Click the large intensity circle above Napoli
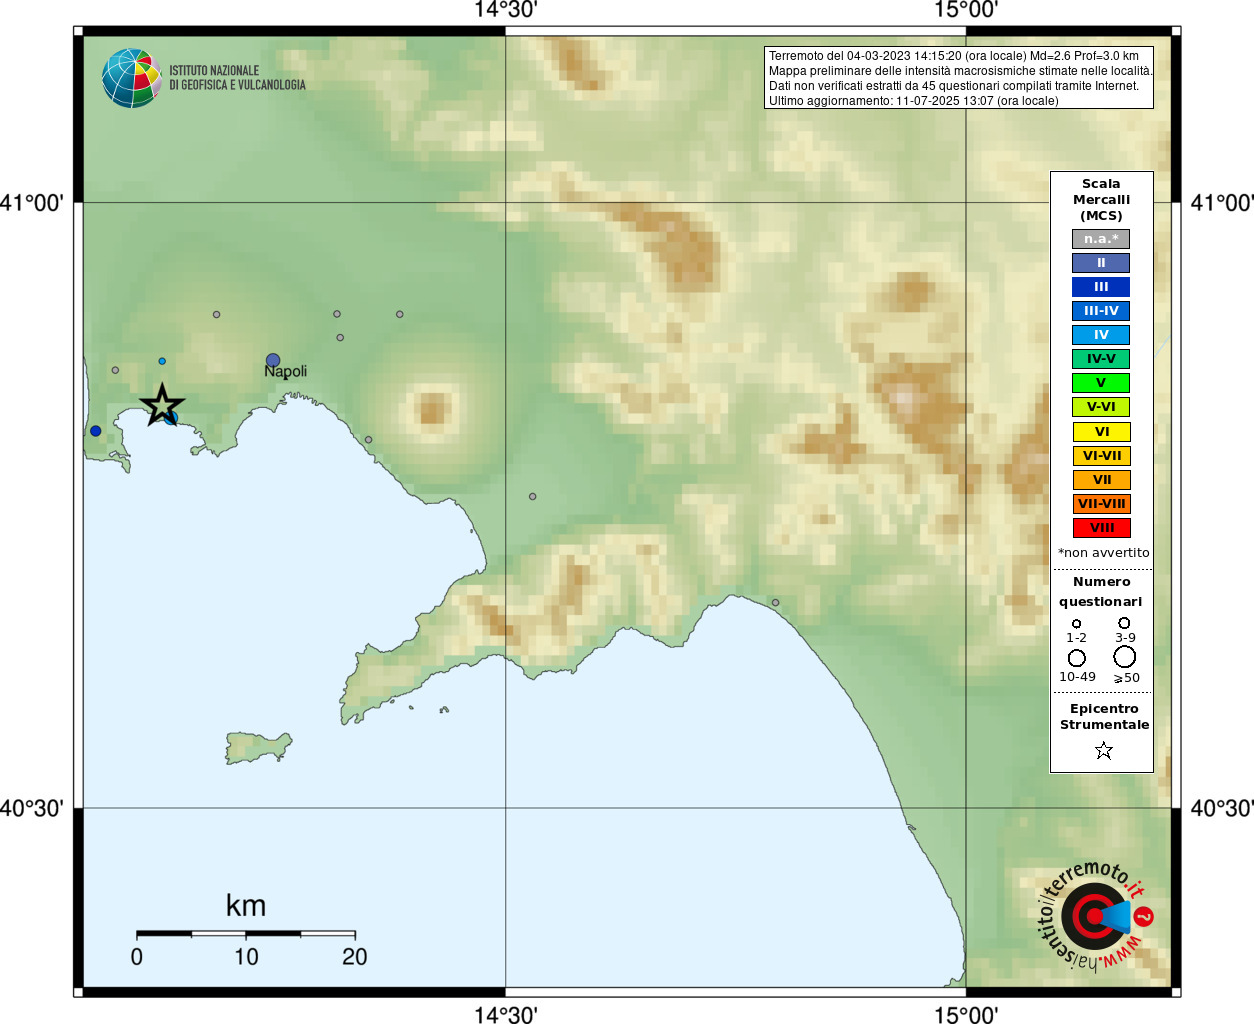This screenshot has height=1024, width=1254. 273,360
